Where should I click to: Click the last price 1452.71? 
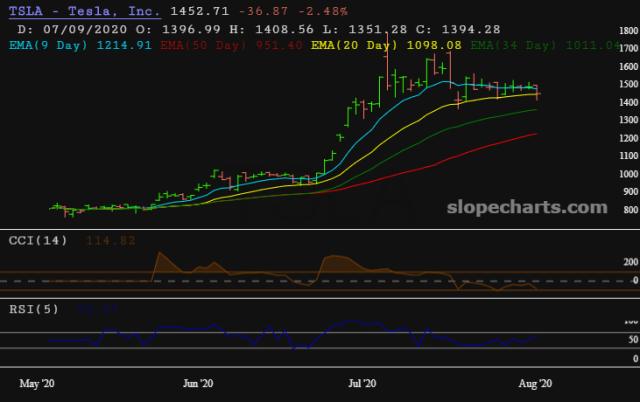(x=200, y=11)
